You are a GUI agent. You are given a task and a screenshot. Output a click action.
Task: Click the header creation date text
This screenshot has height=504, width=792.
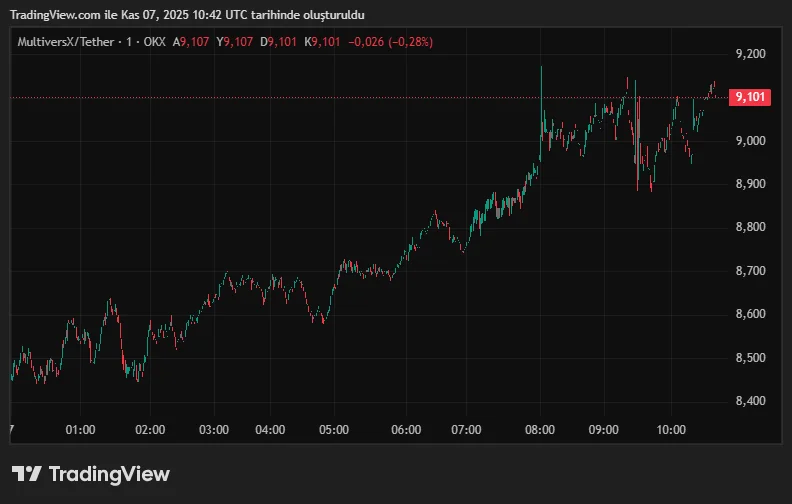(x=187, y=15)
